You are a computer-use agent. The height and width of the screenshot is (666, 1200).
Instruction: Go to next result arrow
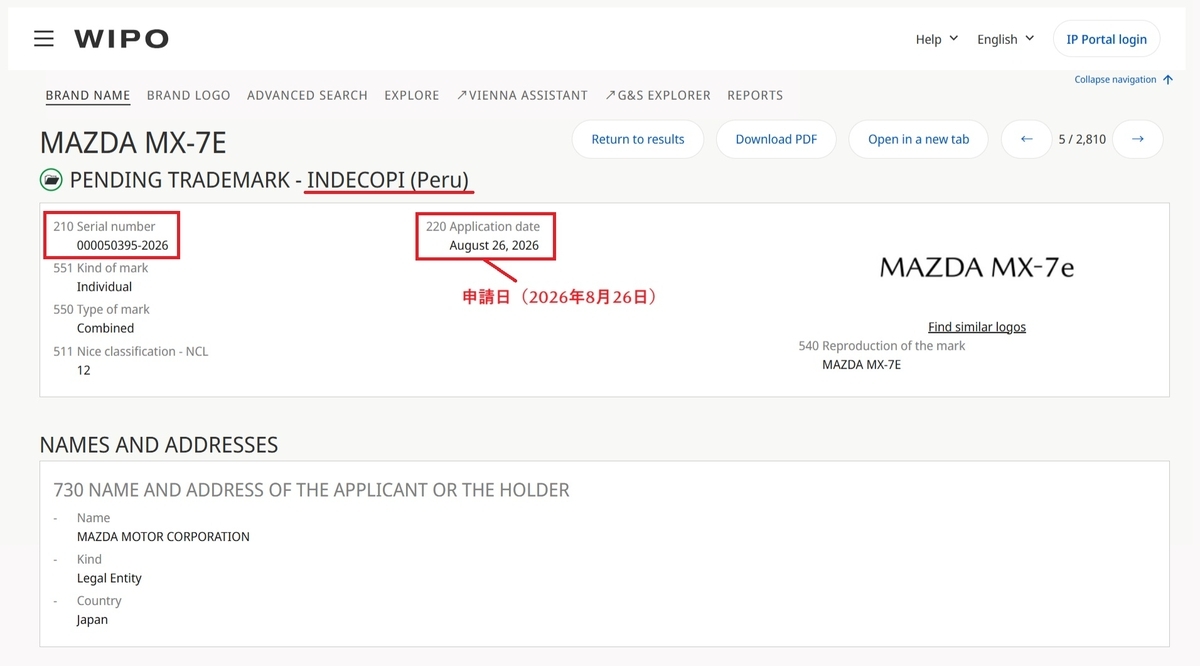pos(1137,139)
